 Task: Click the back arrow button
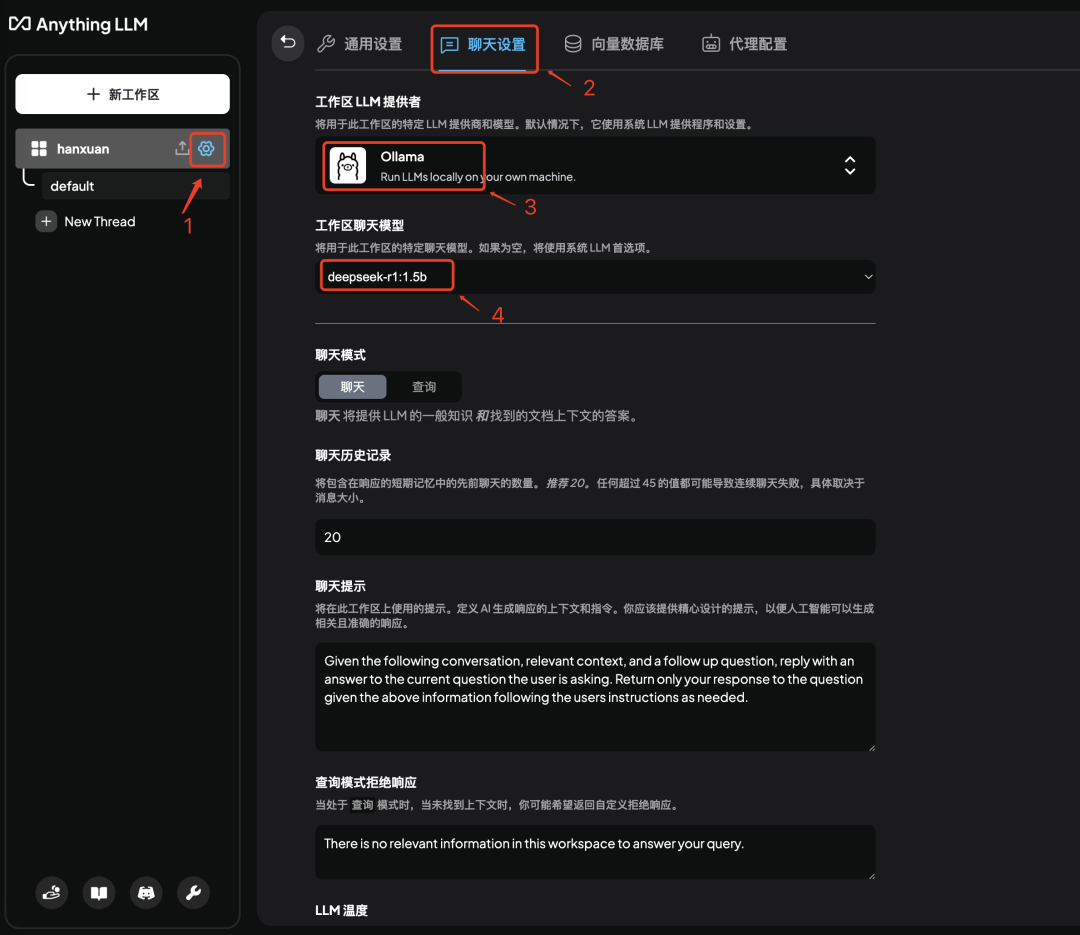click(x=288, y=43)
